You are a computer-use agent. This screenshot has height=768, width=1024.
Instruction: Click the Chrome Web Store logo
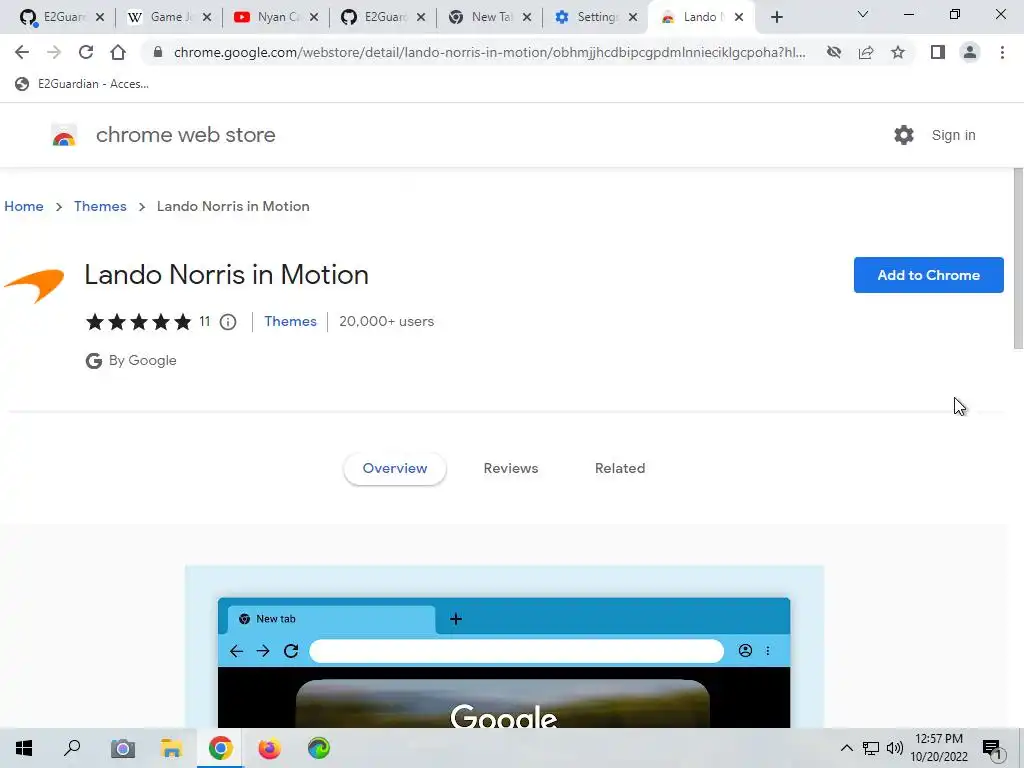coord(64,135)
